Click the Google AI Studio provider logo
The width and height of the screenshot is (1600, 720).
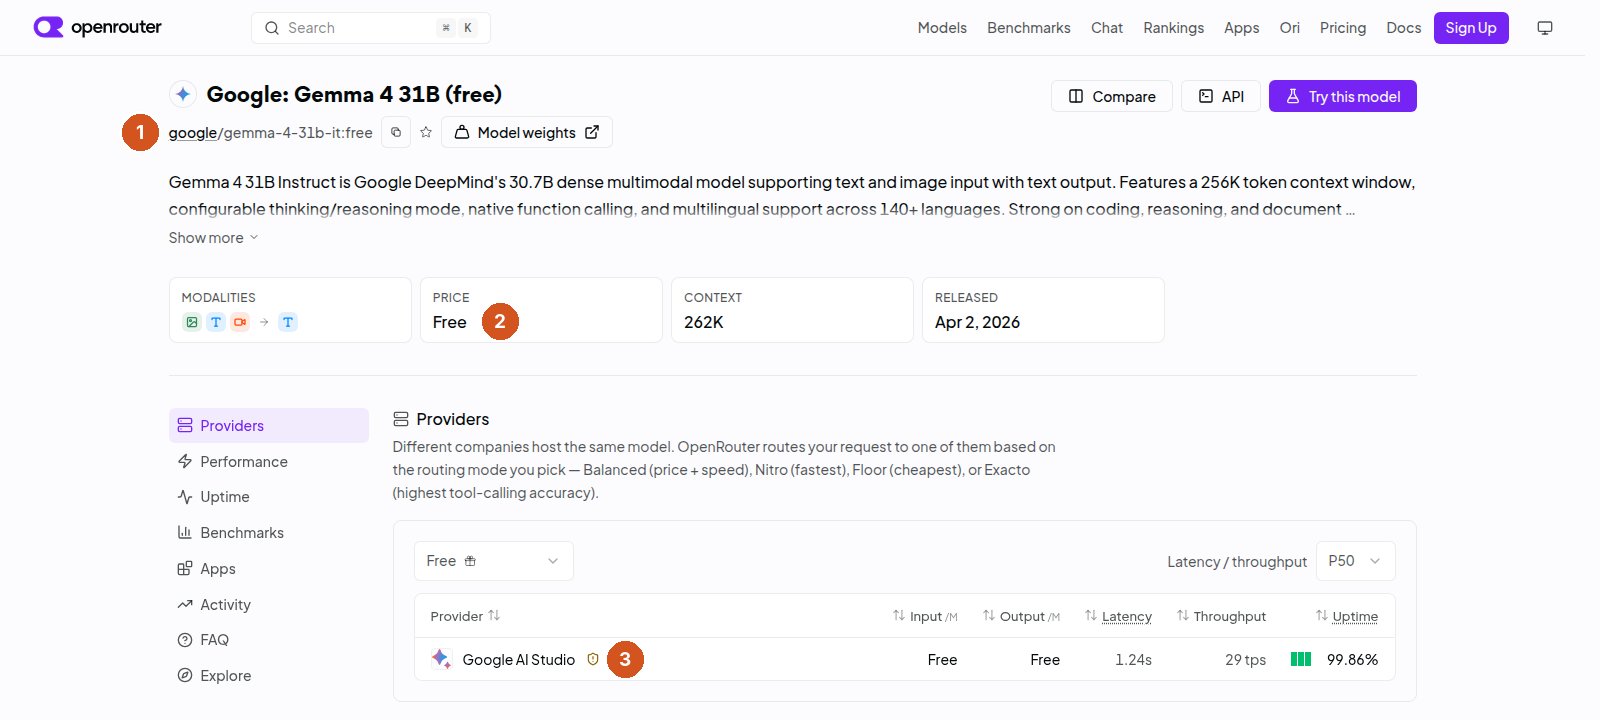tap(441, 658)
